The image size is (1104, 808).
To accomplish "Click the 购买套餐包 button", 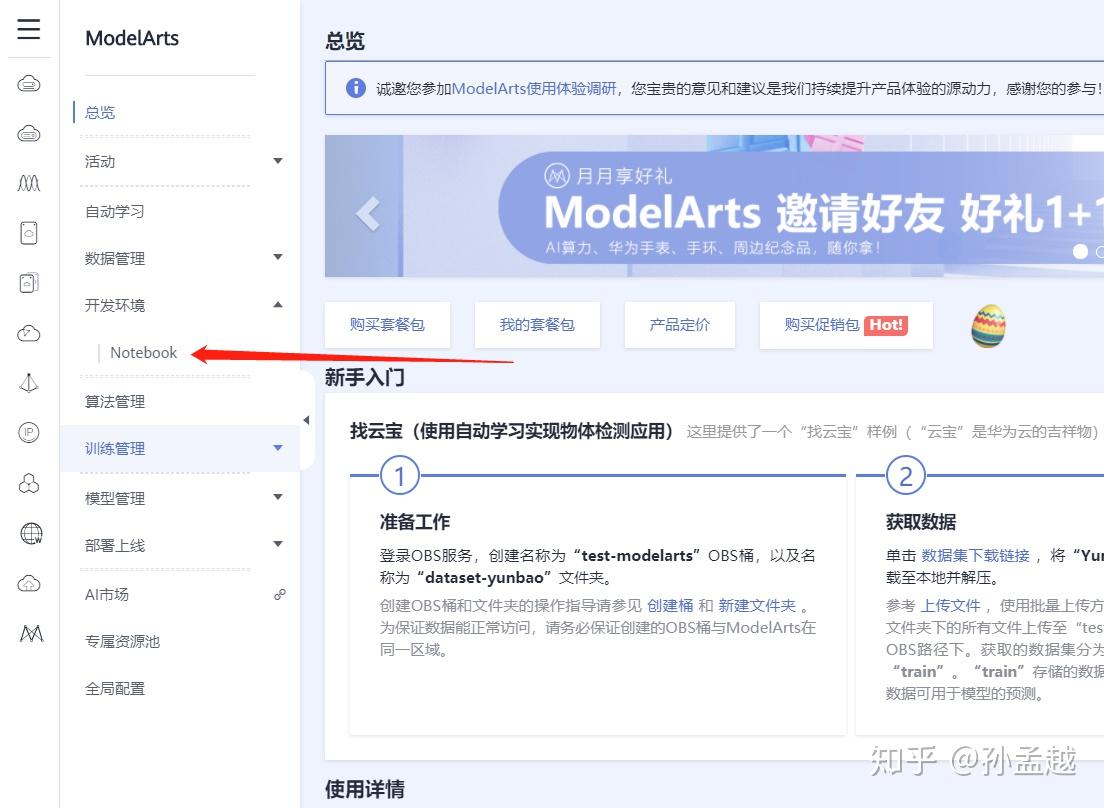I will tap(387, 324).
